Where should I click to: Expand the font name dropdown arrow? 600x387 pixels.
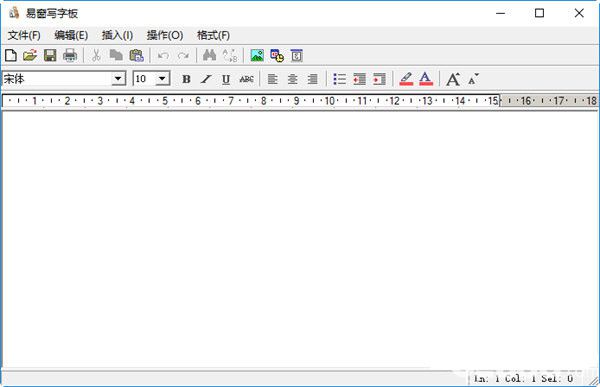pos(118,79)
